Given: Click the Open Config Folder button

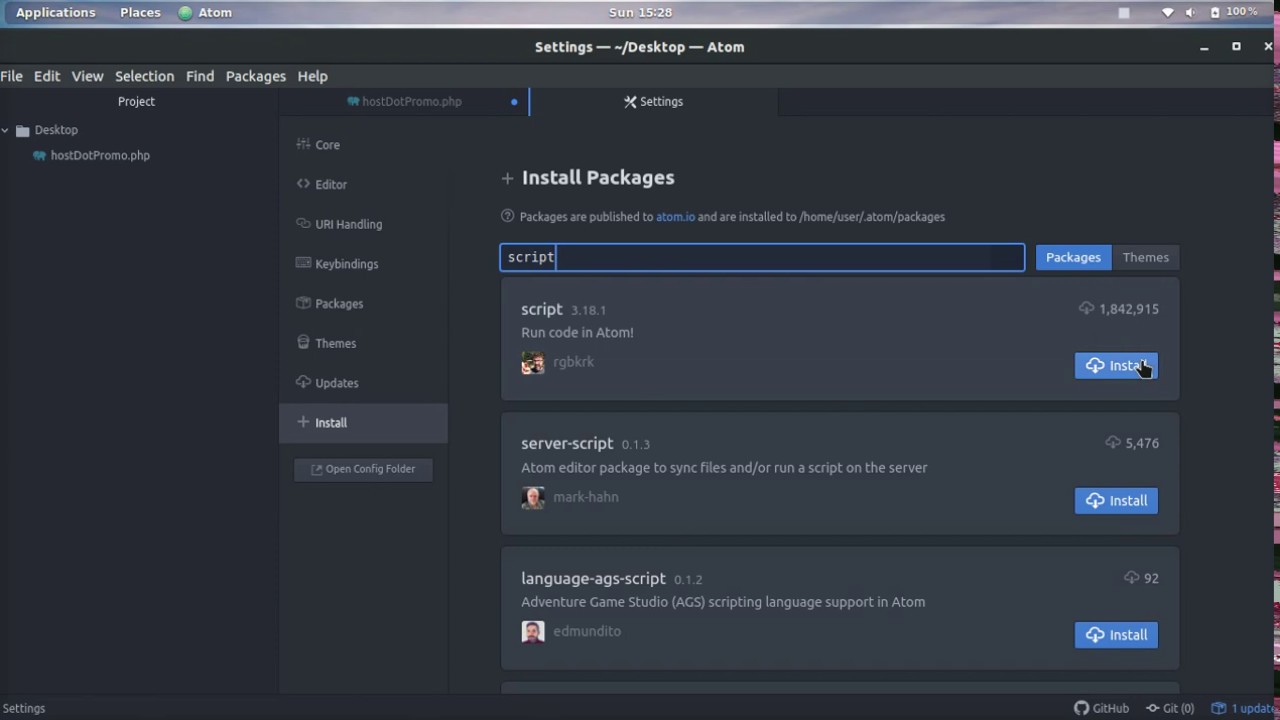Looking at the screenshot, I should click(363, 469).
